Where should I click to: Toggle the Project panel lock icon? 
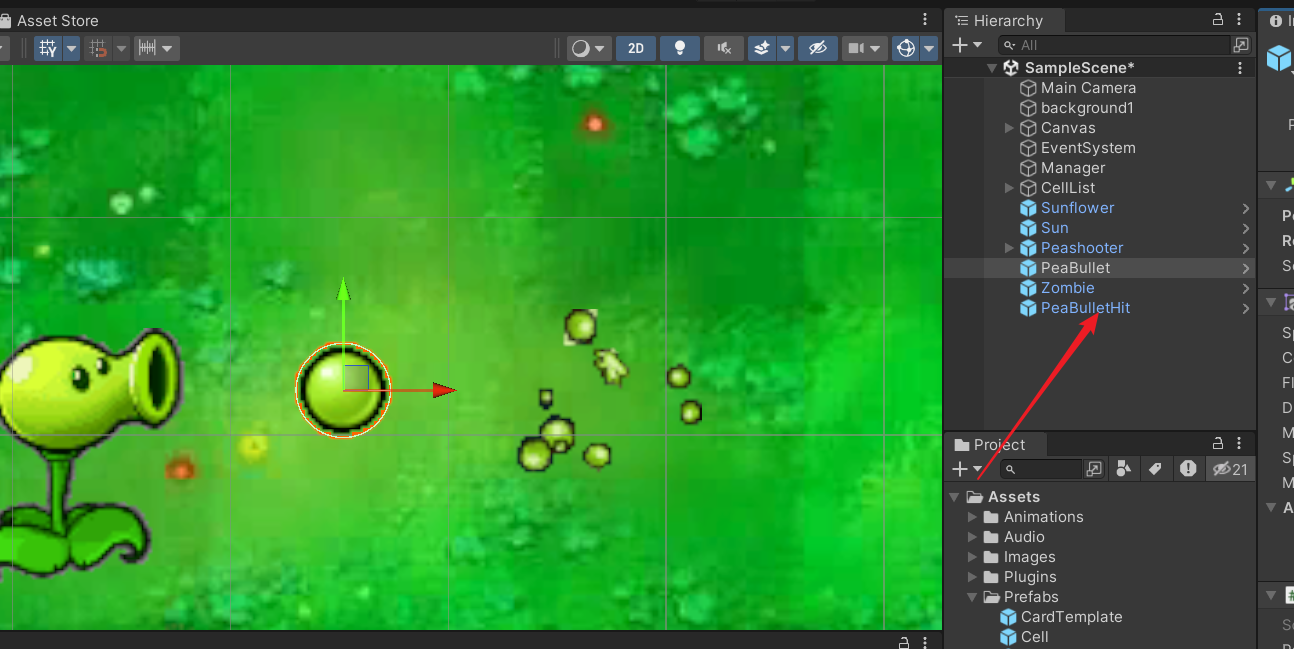point(1218,444)
